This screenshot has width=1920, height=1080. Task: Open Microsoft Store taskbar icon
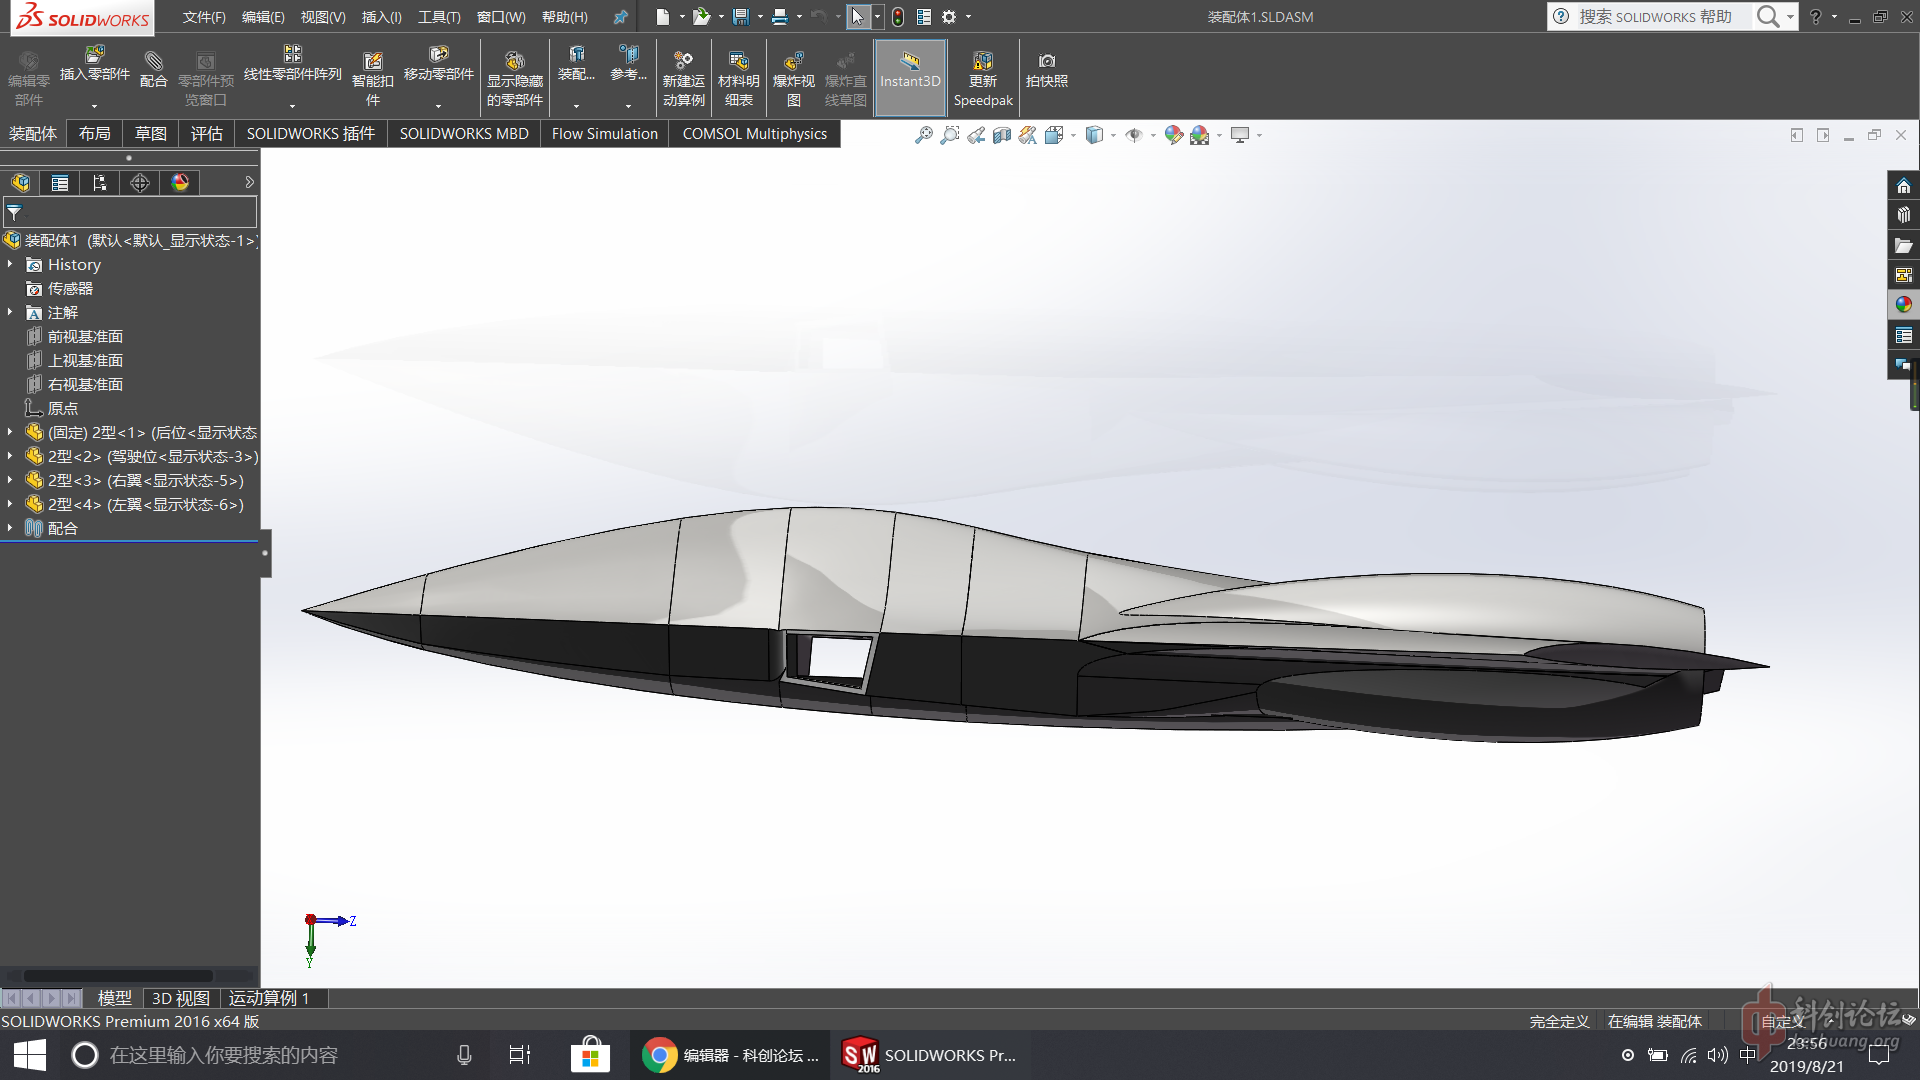pyautogui.click(x=591, y=1055)
